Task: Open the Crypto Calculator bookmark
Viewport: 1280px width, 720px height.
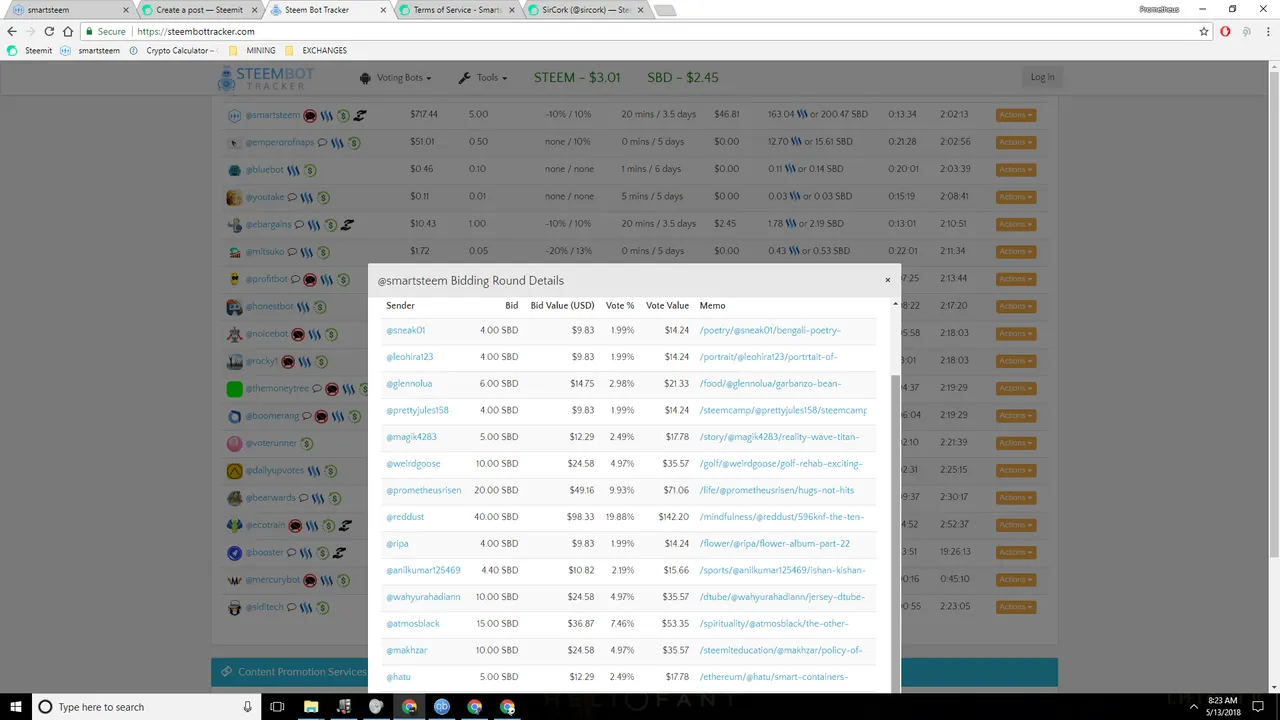Action: click(171, 50)
